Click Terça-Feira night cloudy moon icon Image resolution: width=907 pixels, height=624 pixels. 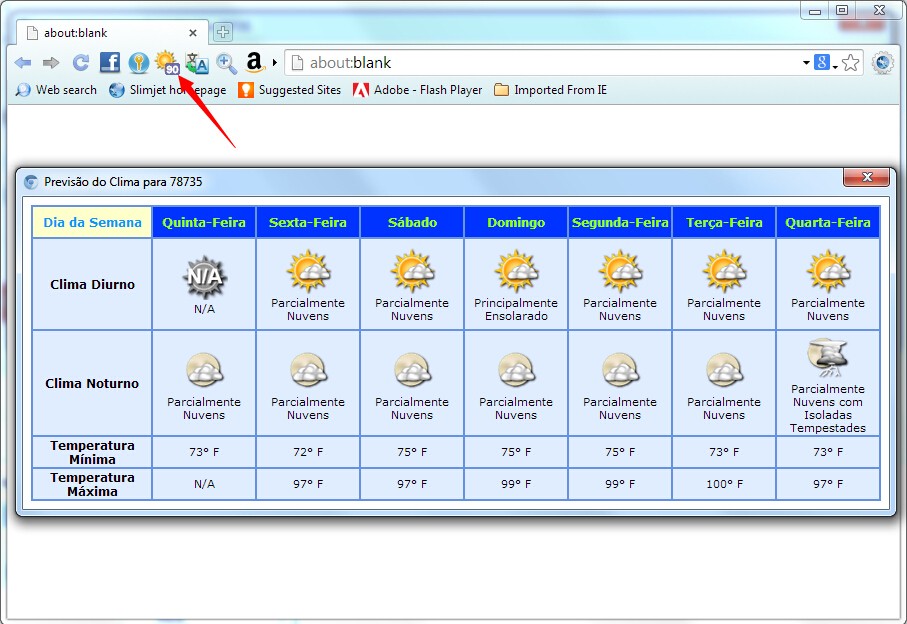click(x=724, y=370)
